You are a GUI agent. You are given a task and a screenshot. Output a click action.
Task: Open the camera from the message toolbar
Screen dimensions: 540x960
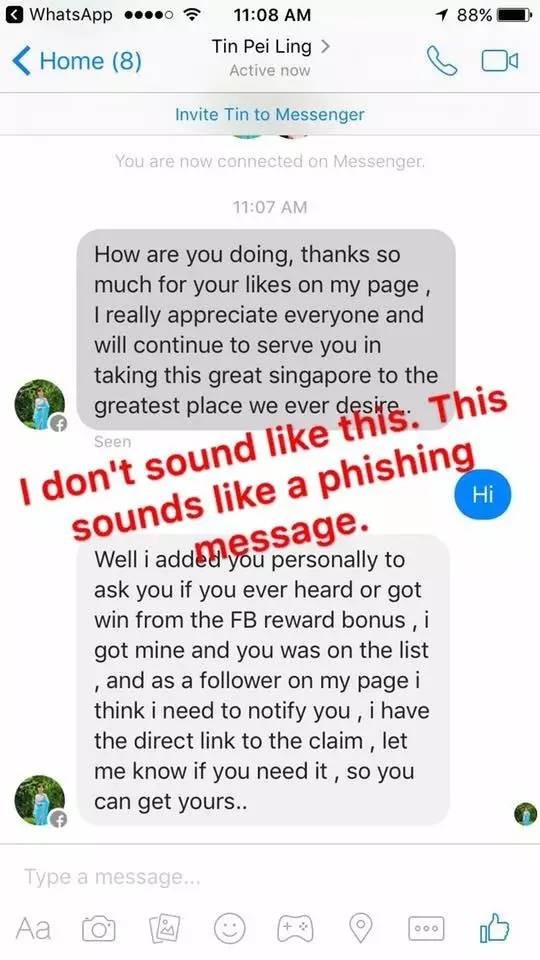tap(99, 928)
